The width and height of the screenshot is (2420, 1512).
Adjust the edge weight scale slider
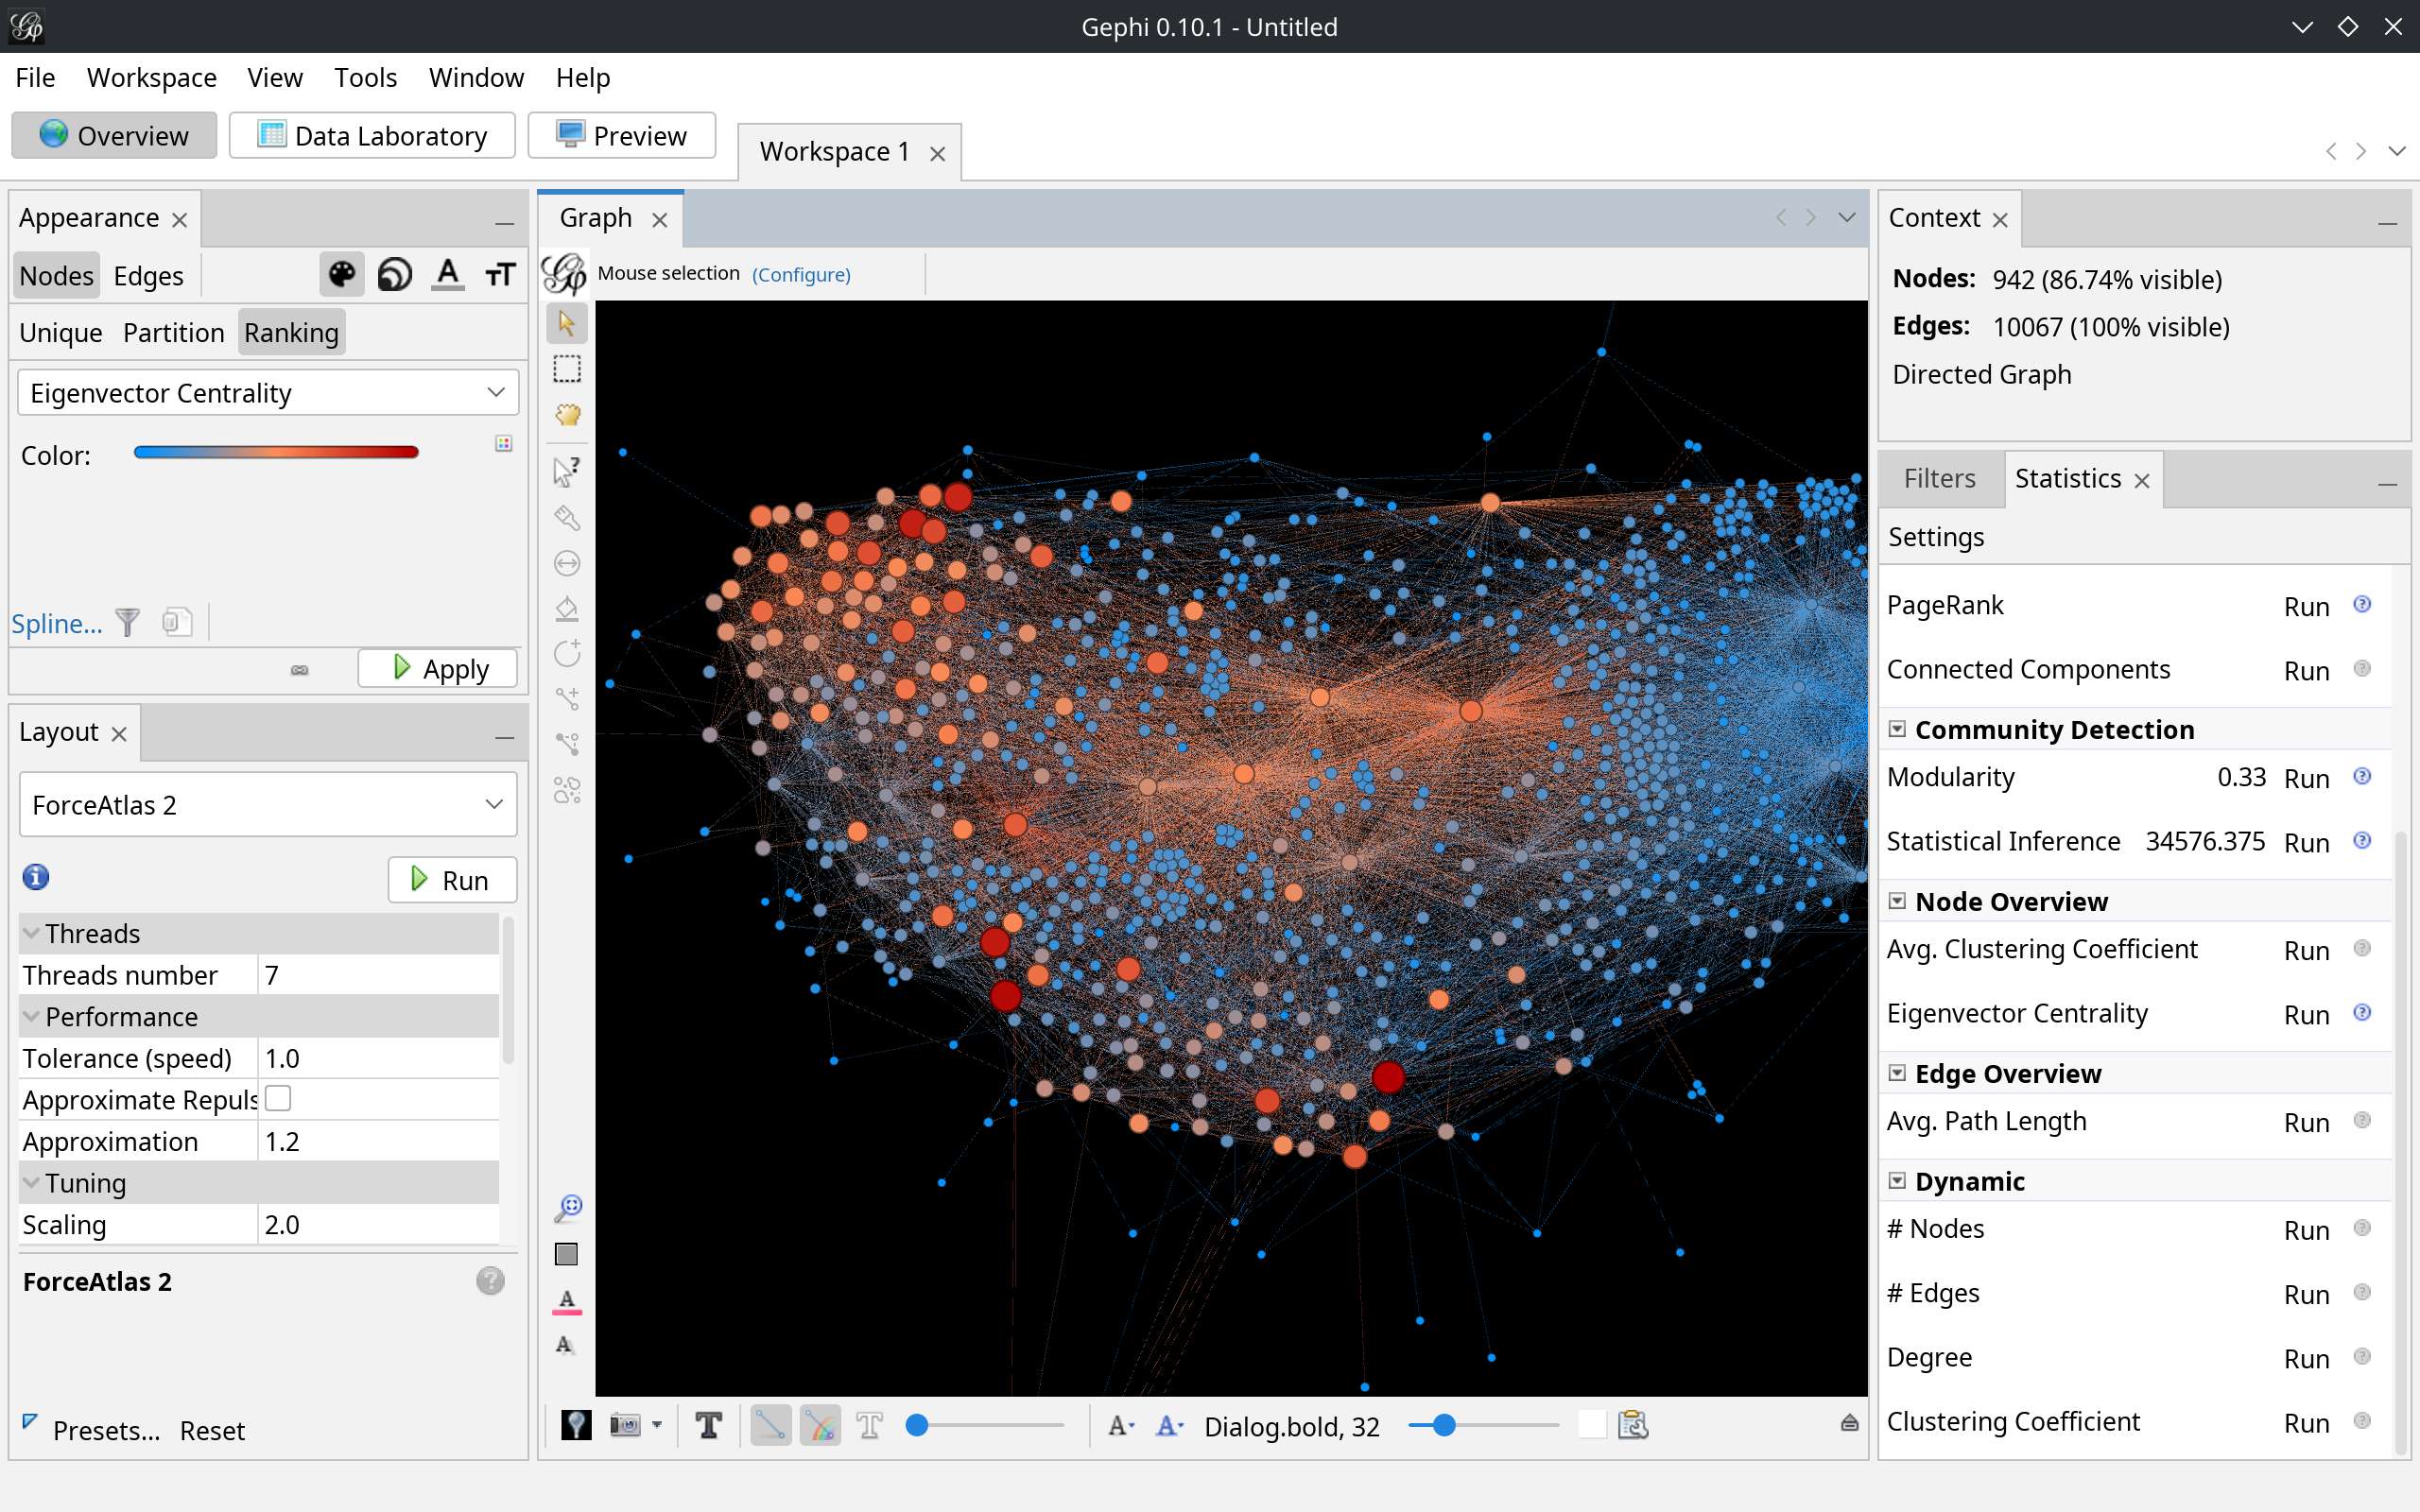pos(984,1425)
